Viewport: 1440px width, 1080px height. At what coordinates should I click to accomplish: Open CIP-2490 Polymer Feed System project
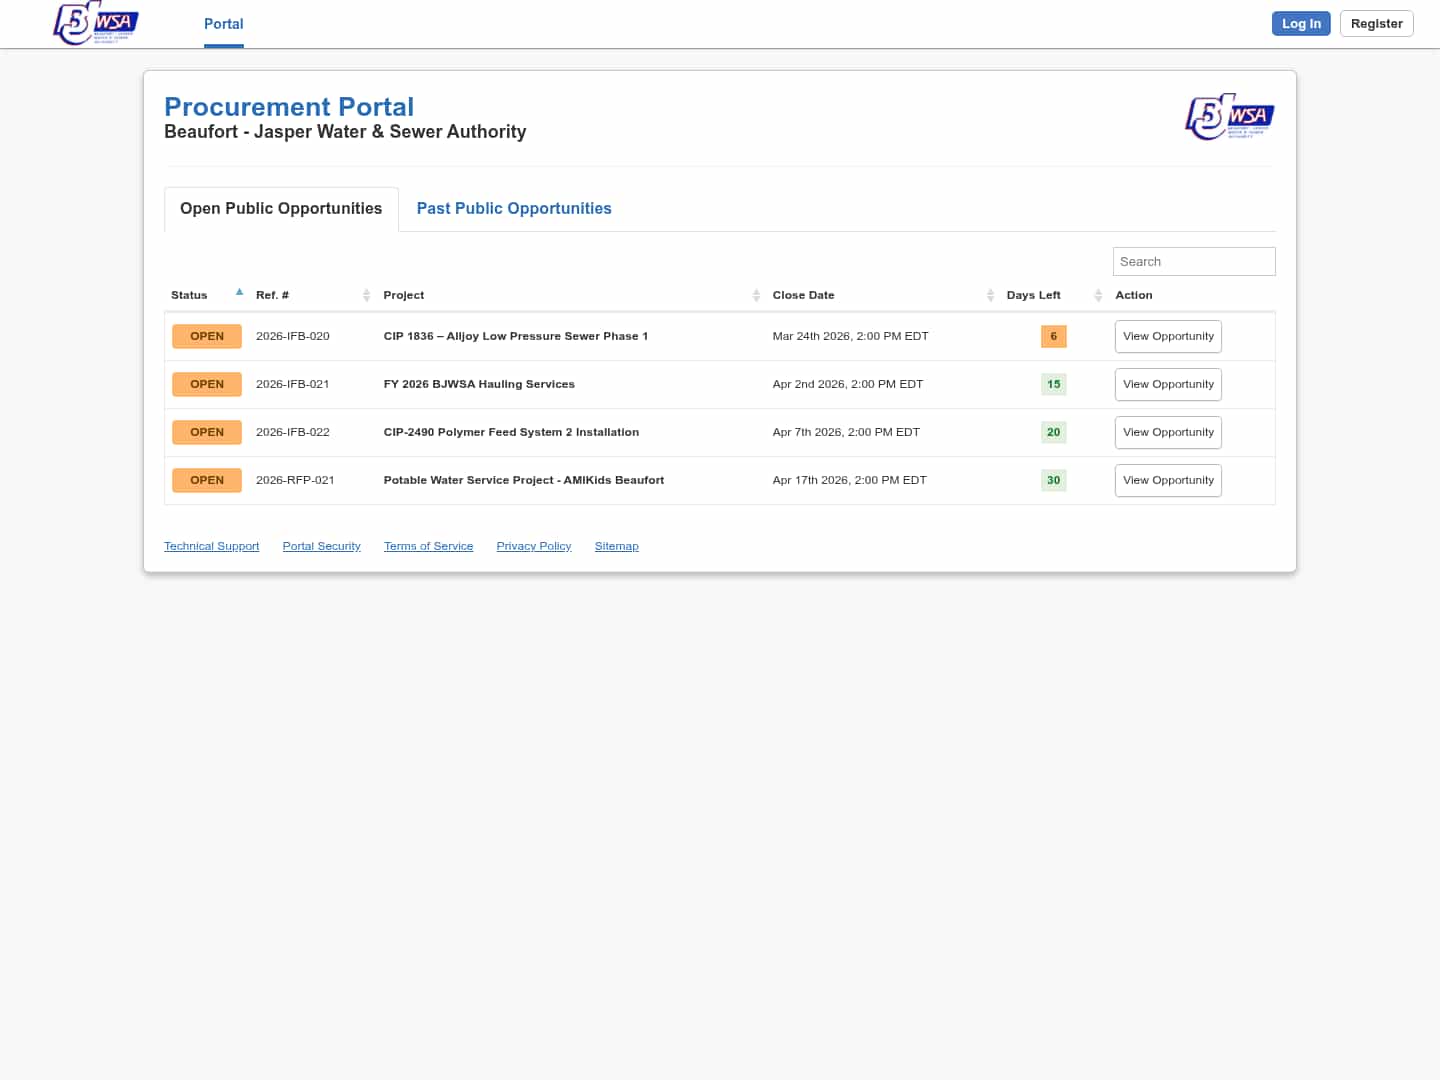point(511,433)
